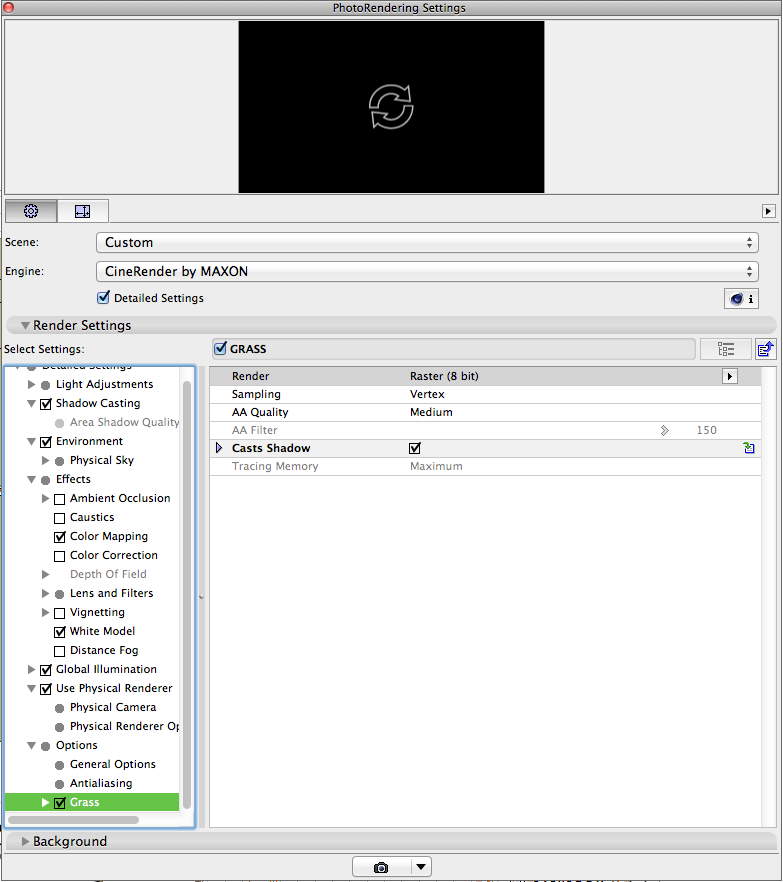The height and width of the screenshot is (882, 783).
Task: Select Lens and Filters tree item
Action: (x=111, y=593)
